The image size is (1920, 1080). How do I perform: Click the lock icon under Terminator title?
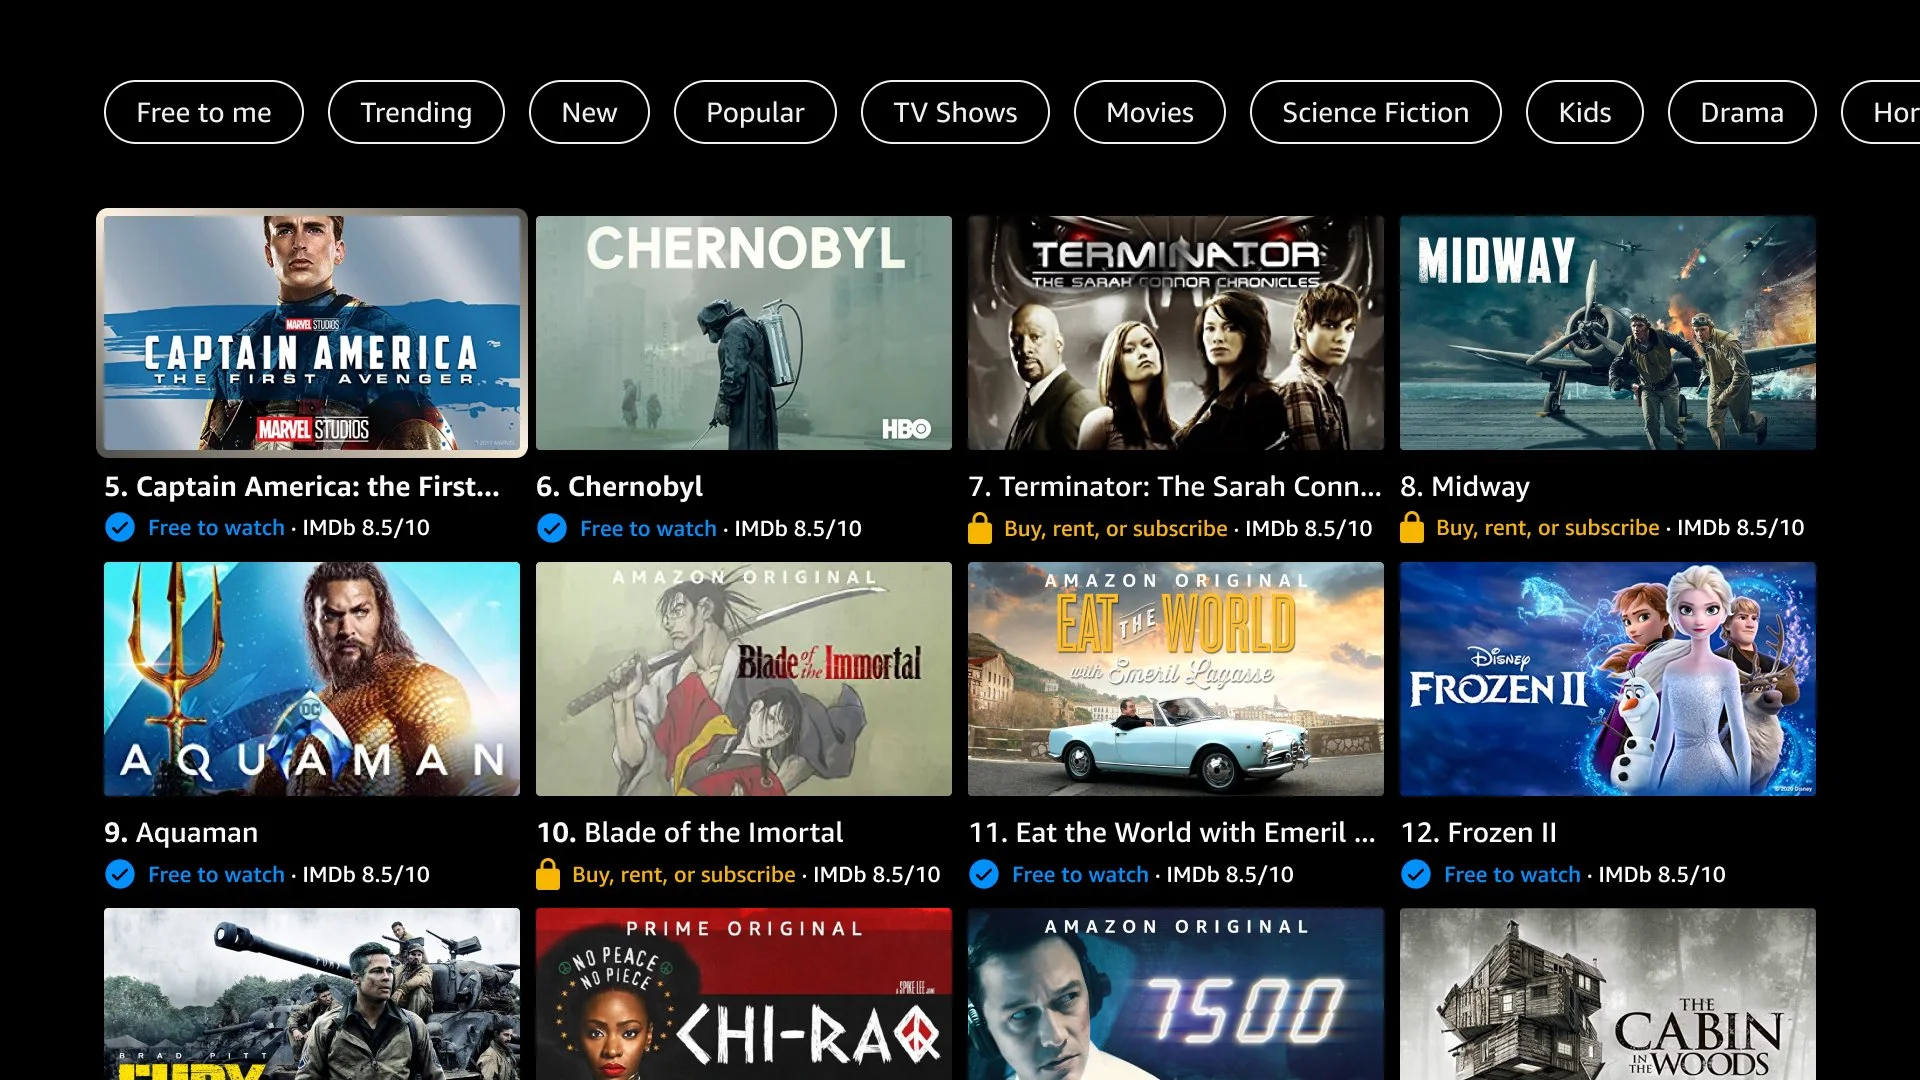tap(980, 528)
